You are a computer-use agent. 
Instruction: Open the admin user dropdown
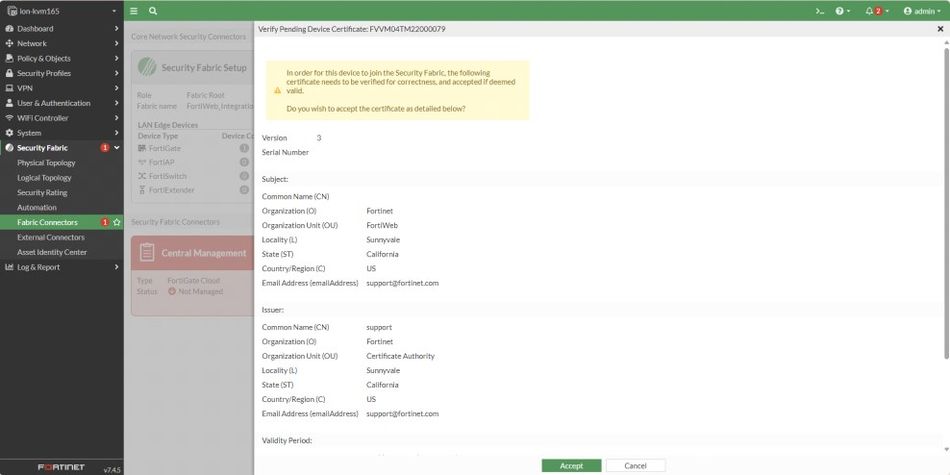pyautogui.click(x=922, y=11)
